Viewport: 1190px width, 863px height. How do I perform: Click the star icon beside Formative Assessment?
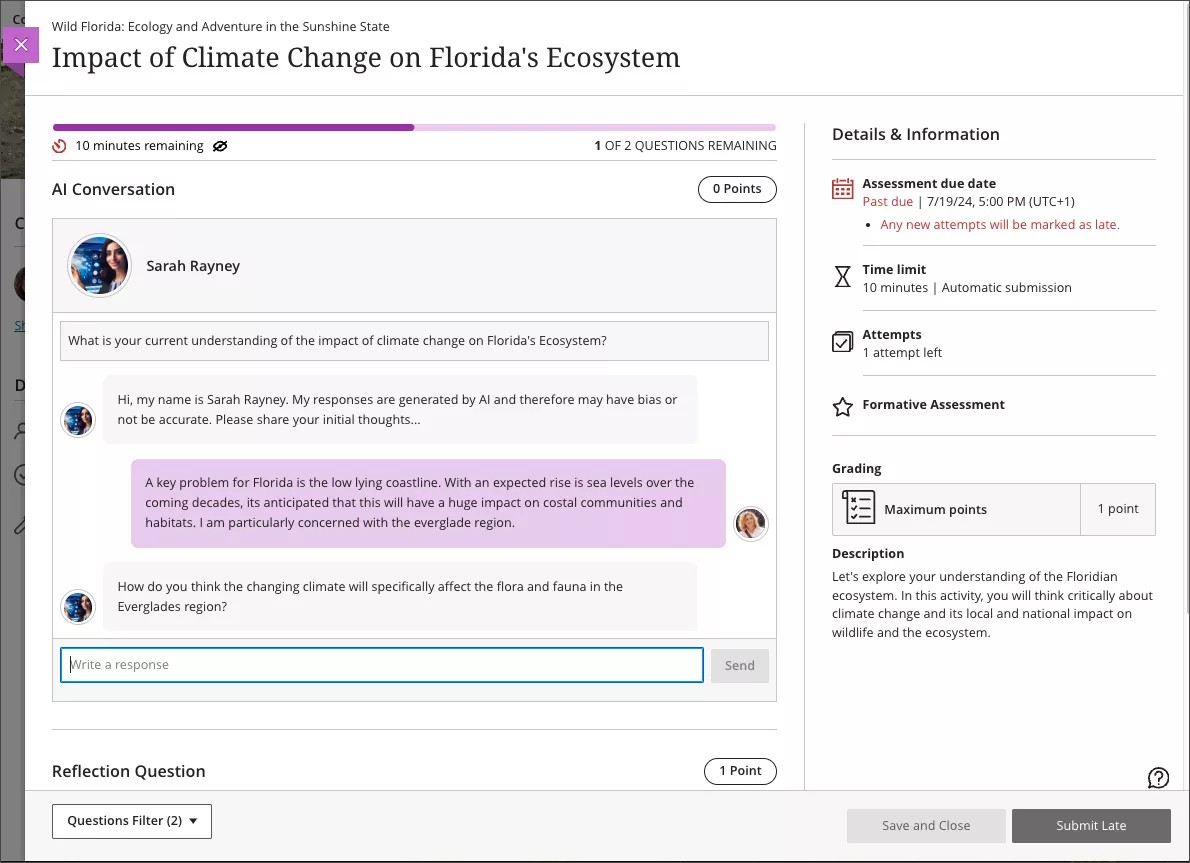842,406
